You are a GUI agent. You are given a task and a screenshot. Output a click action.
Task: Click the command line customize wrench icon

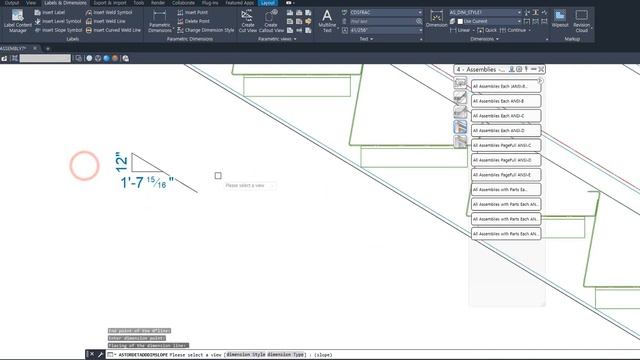pyautogui.click(x=100, y=354)
